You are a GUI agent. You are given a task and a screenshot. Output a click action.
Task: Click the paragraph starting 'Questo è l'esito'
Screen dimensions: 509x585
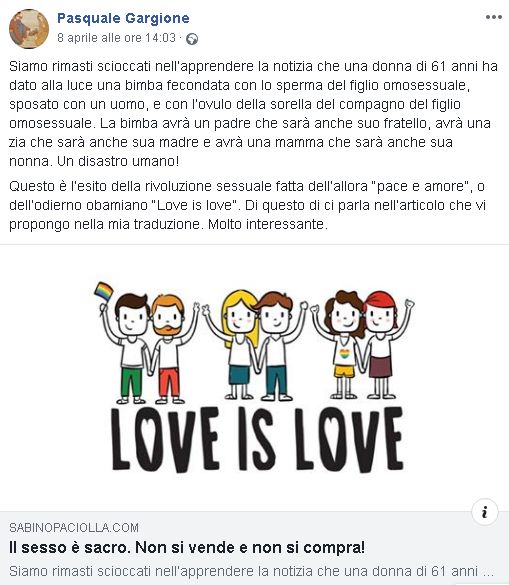(248, 205)
